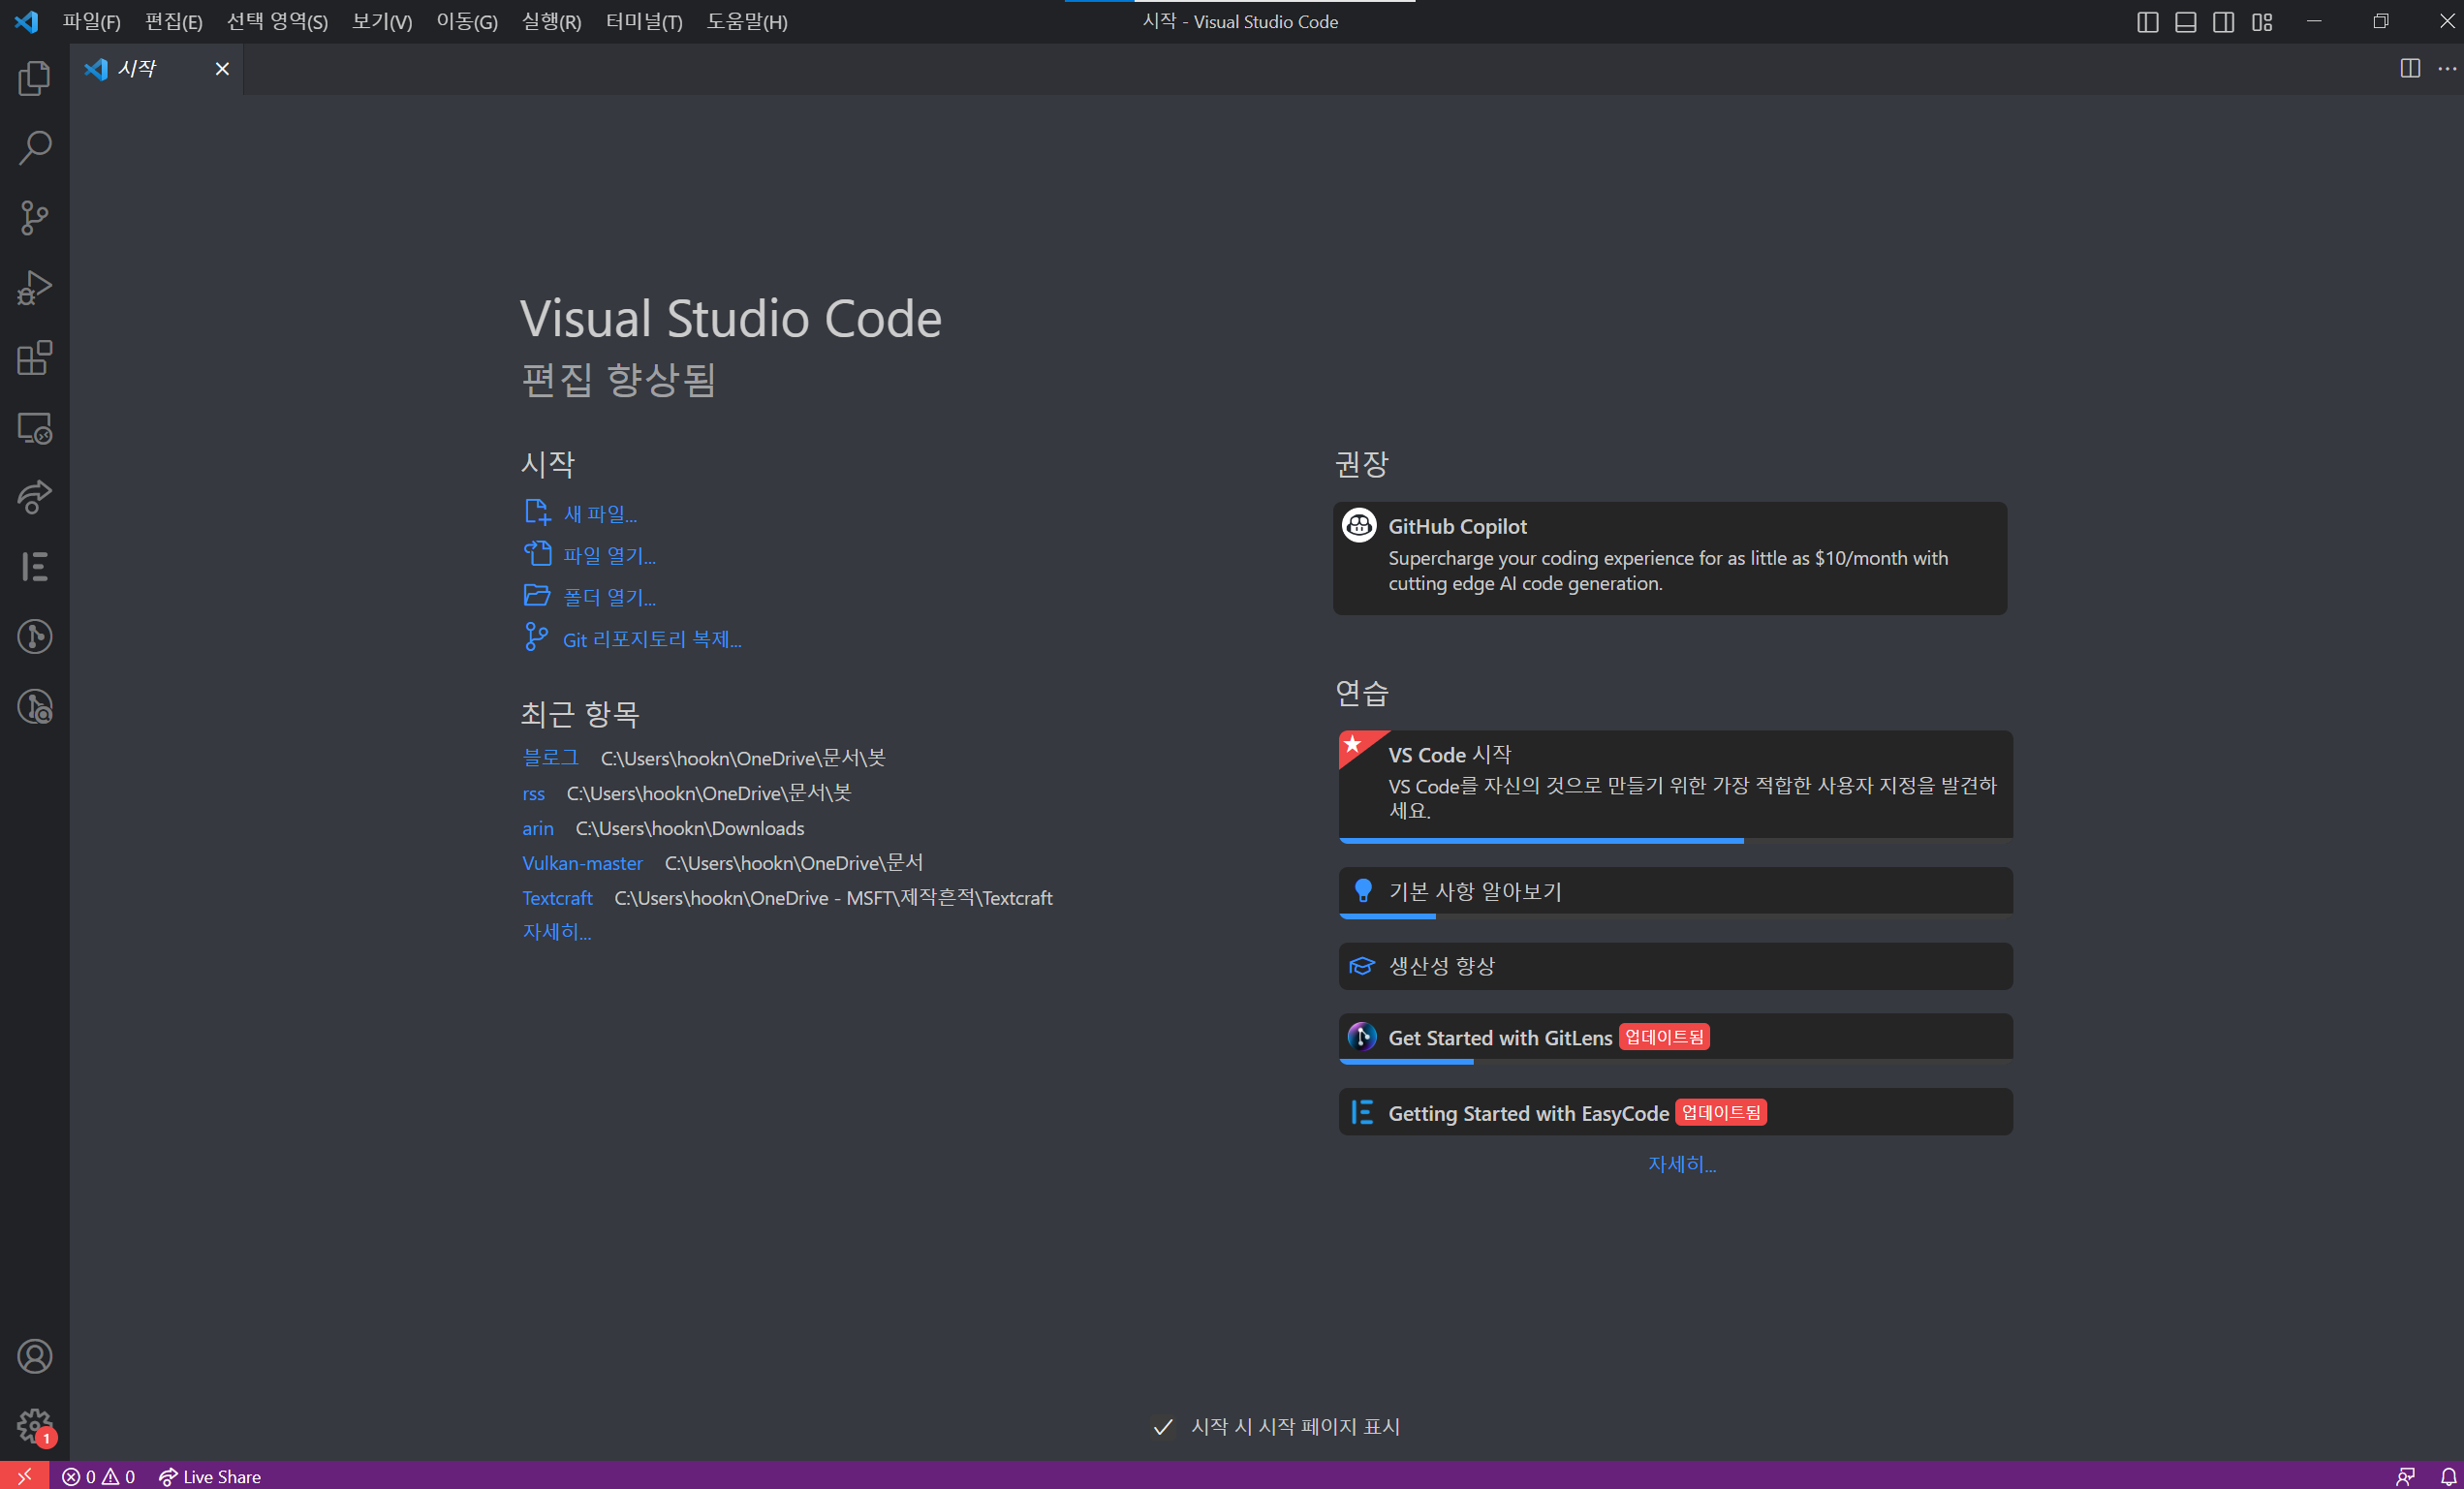Toggle primary sidebar layout button
Screen dimensions: 2464x1489
(x=2147, y=22)
